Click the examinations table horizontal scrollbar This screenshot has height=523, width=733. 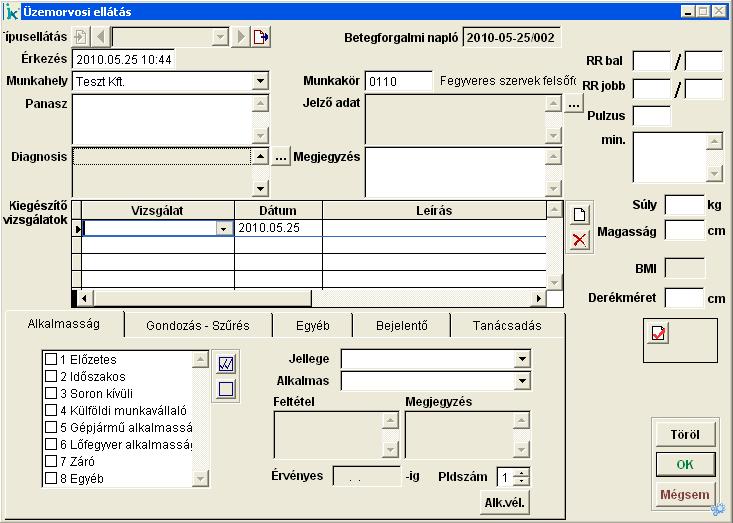(x=310, y=298)
